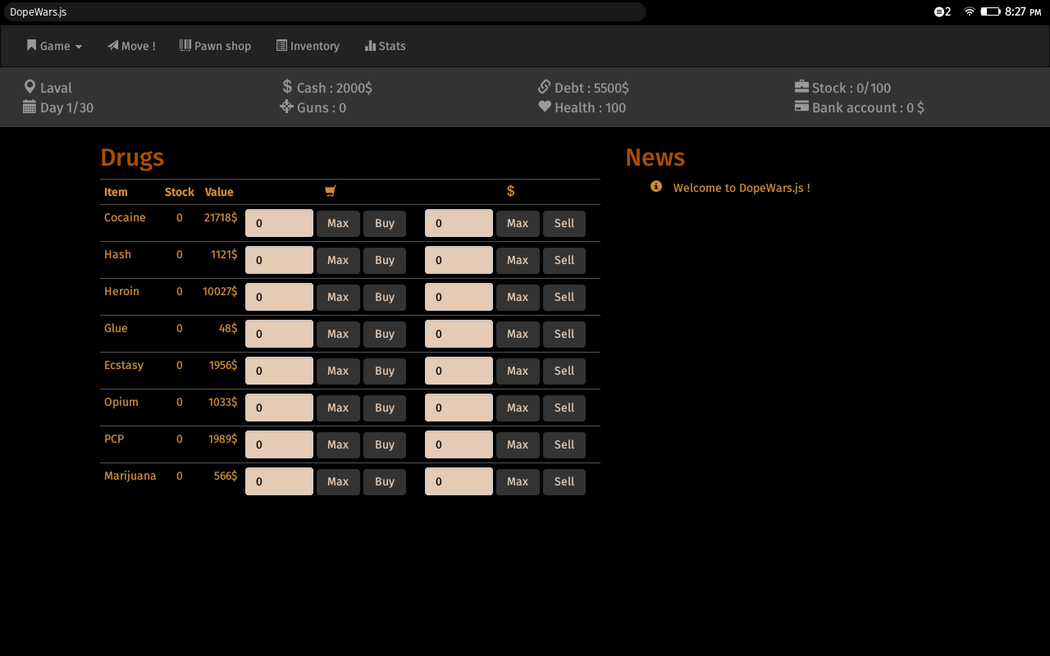The height and width of the screenshot is (656, 1050).
Task: Focus the Hash buy quantity field
Action: [279, 260]
